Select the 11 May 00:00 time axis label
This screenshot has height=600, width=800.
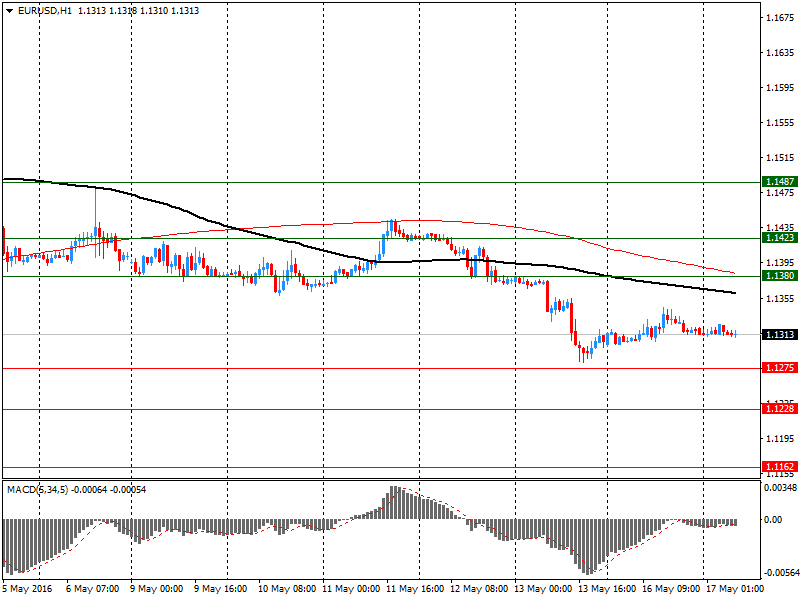tap(352, 589)
